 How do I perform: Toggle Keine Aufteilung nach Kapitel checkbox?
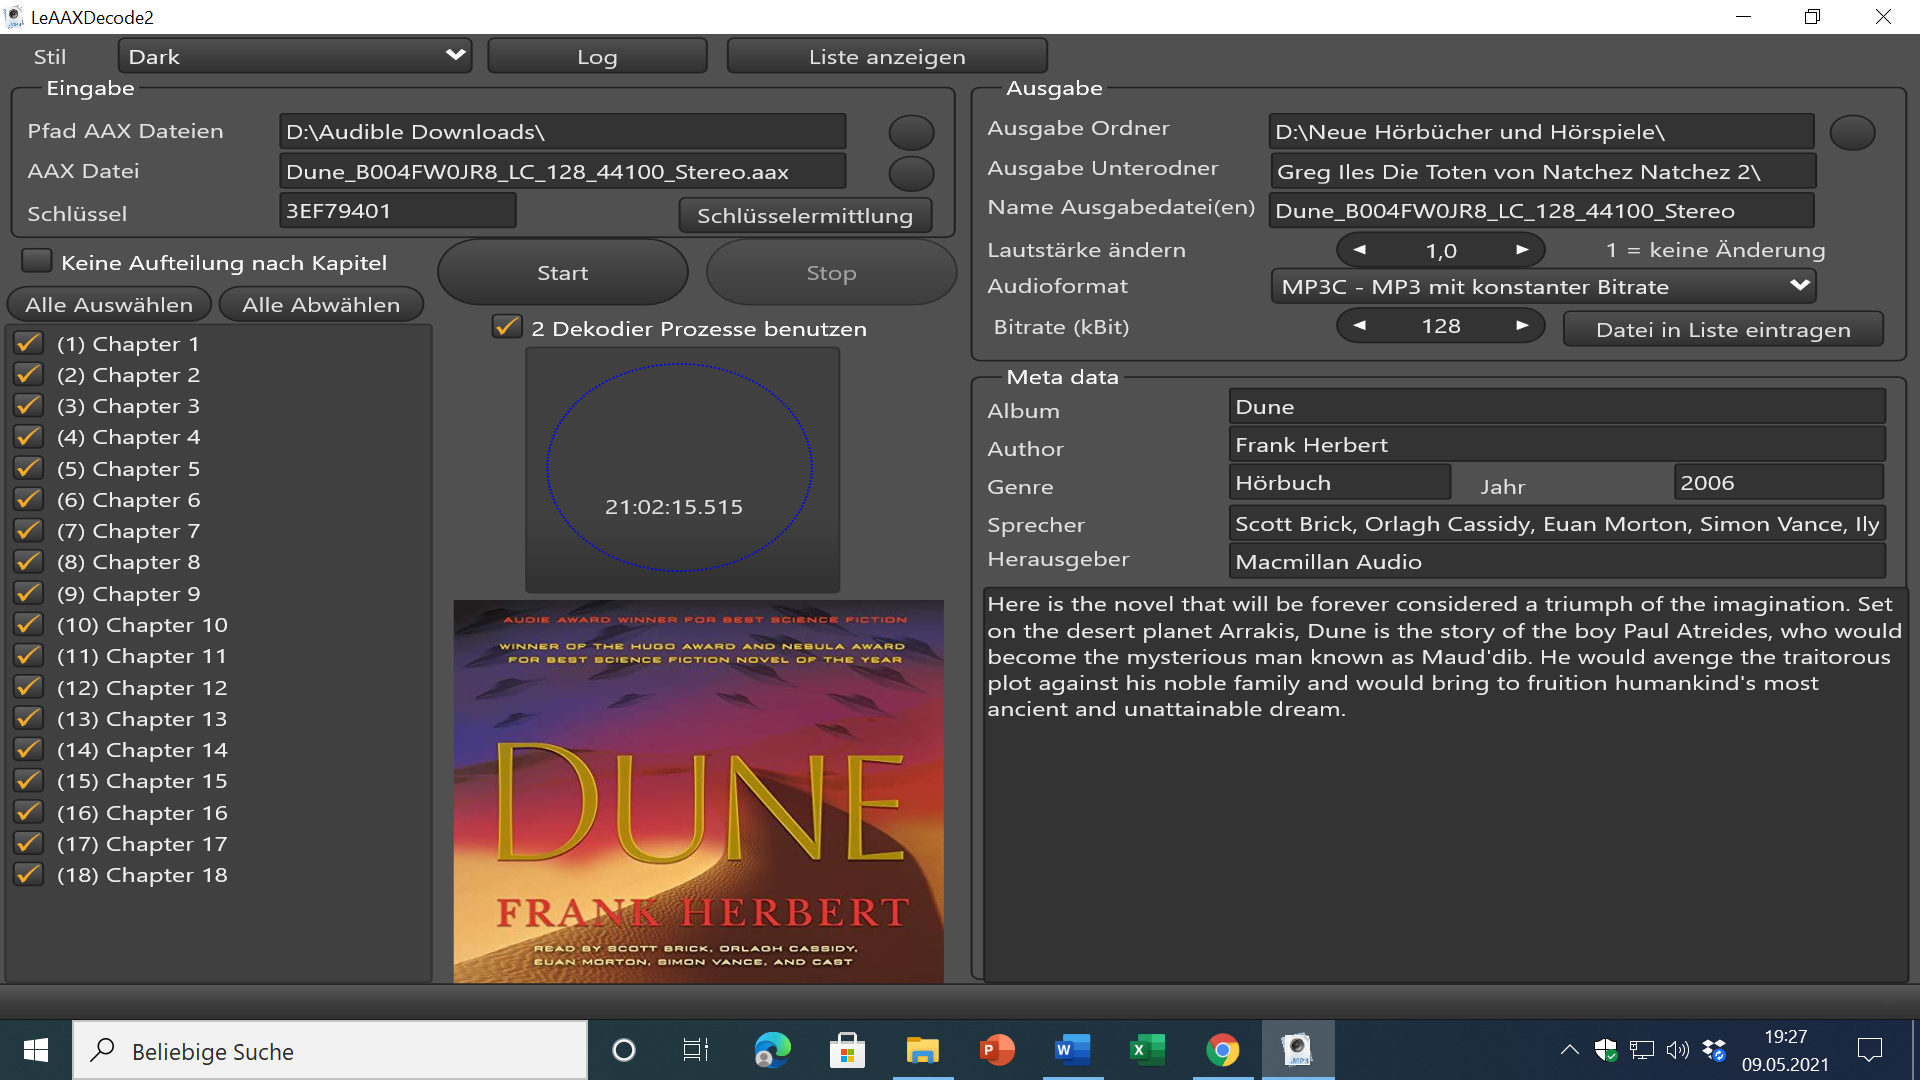(x=37, y=262)
